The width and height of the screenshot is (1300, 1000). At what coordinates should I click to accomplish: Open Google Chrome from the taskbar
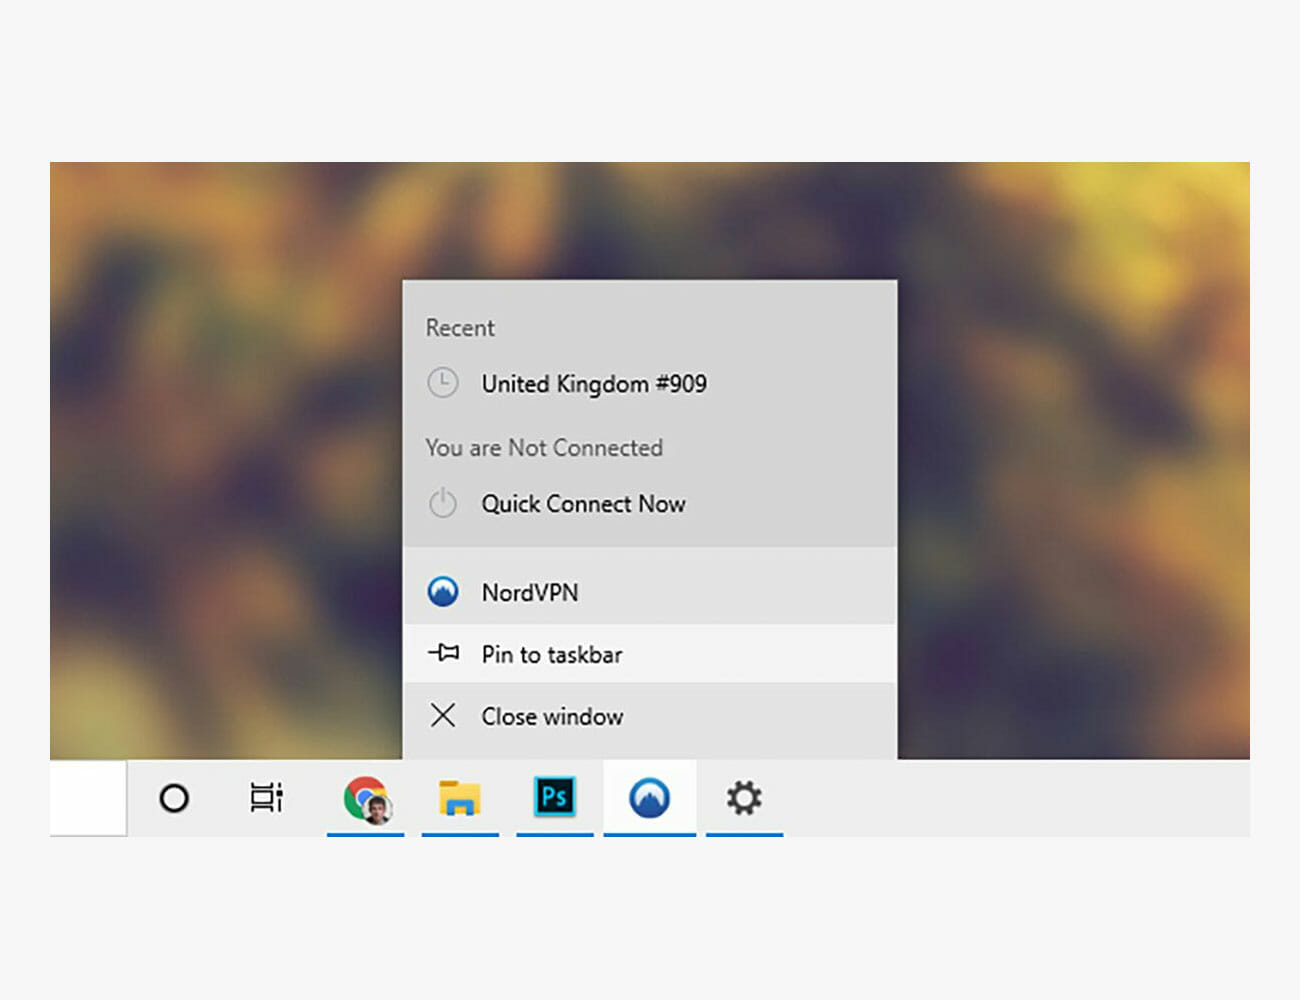click(x=366, y=798)
